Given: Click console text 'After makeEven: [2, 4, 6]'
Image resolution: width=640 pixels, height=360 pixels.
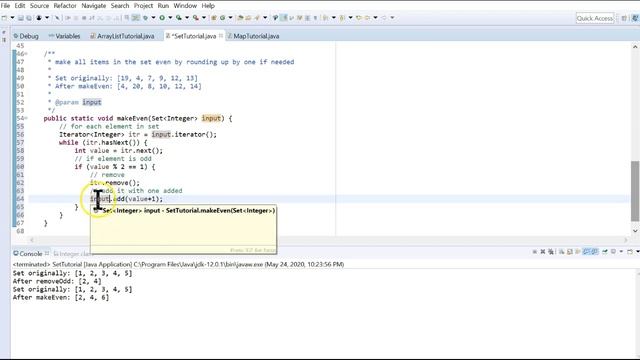Looking at the screenshot, I should [x=61, y=297].
